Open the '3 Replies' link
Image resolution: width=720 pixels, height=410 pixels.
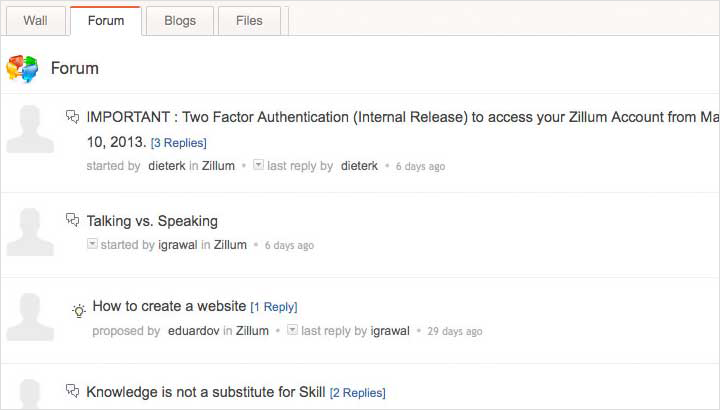click(x=179, y=143)
